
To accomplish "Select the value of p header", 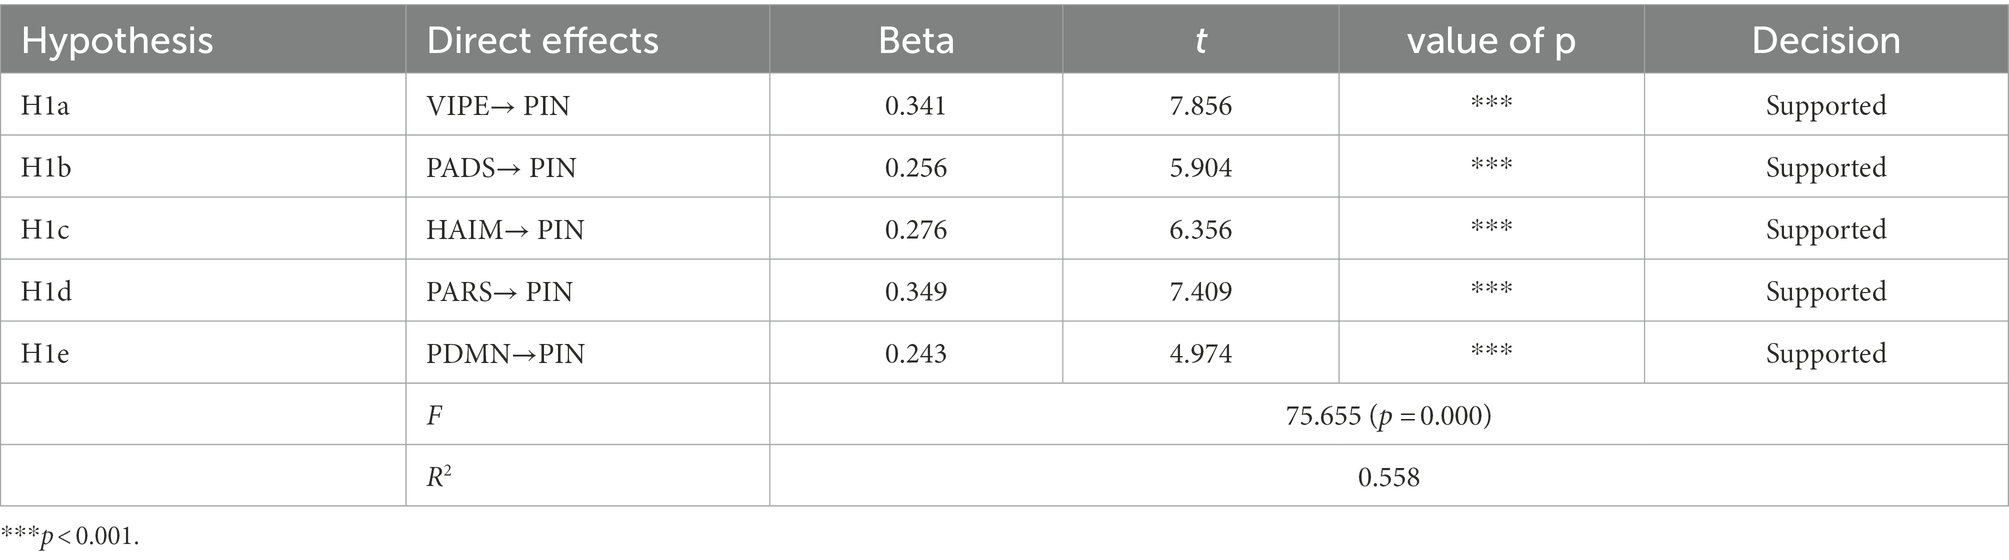I will [x=1491, y=40].
